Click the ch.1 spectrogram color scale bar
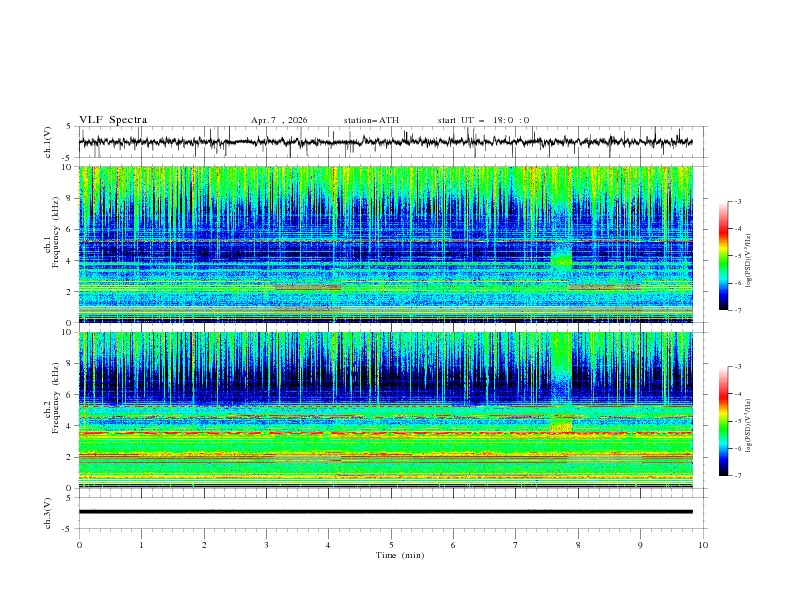The width and height of the screenshot is (792, 612). [x=723, y=256]
